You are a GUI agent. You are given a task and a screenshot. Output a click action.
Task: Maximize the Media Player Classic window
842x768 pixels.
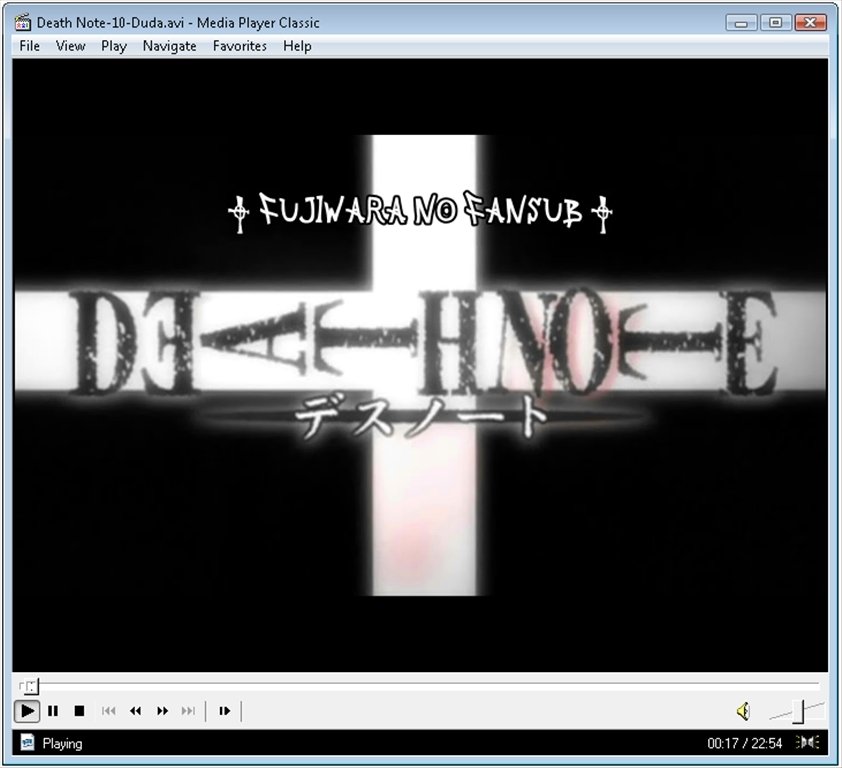click(775, 23)
